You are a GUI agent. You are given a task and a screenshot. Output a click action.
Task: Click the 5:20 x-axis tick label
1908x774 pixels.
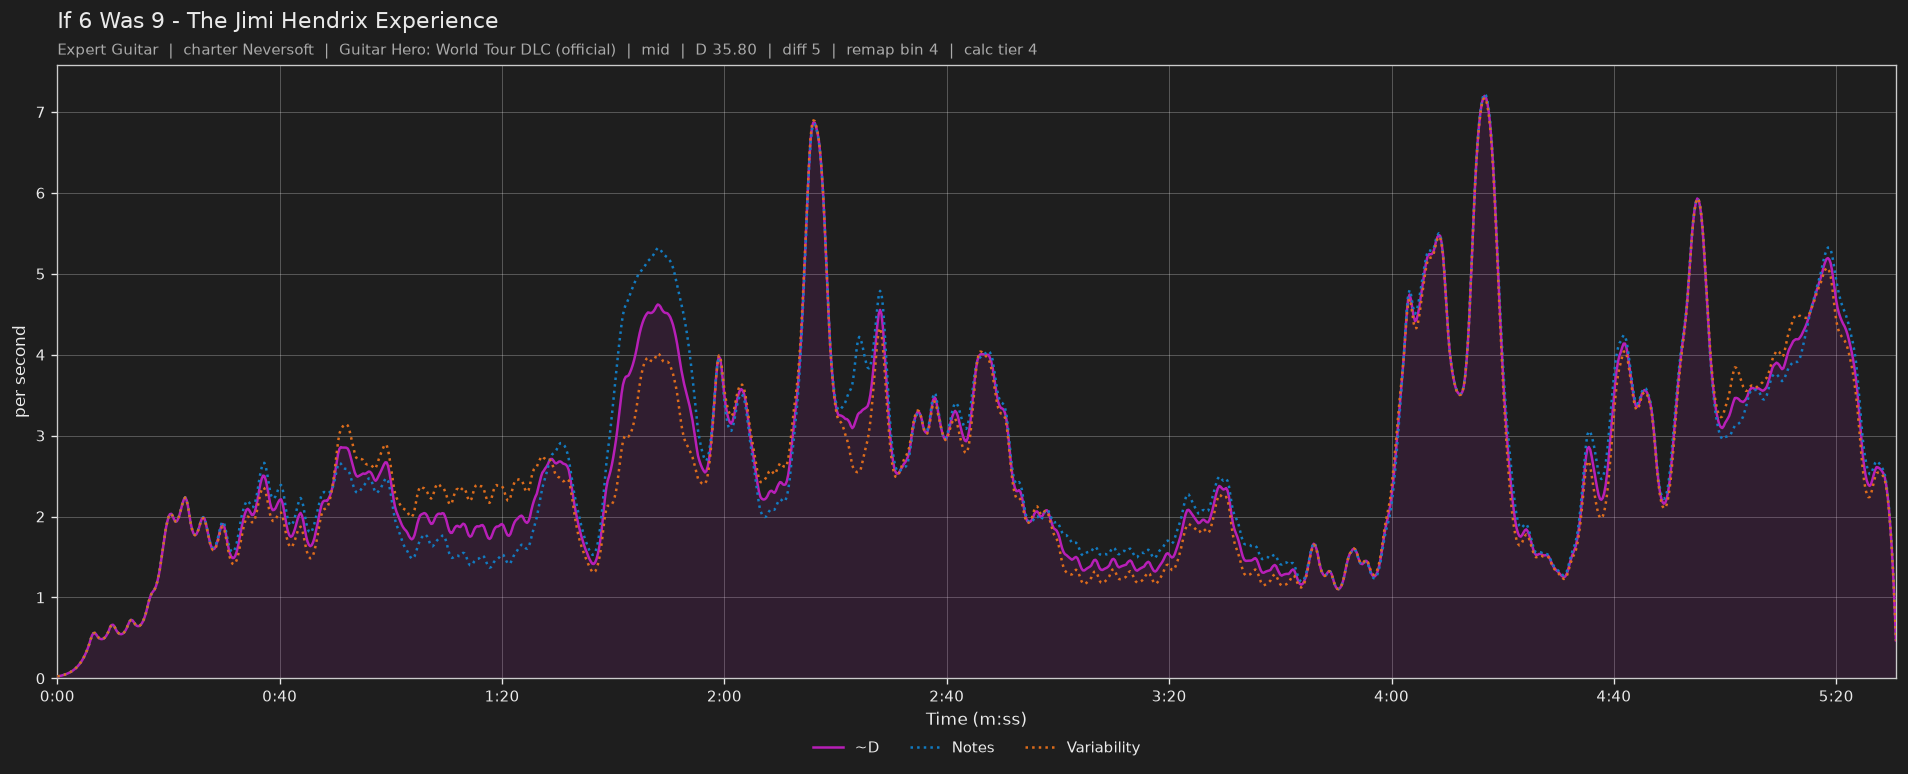pyautogui.click(x=1836, y=696)
